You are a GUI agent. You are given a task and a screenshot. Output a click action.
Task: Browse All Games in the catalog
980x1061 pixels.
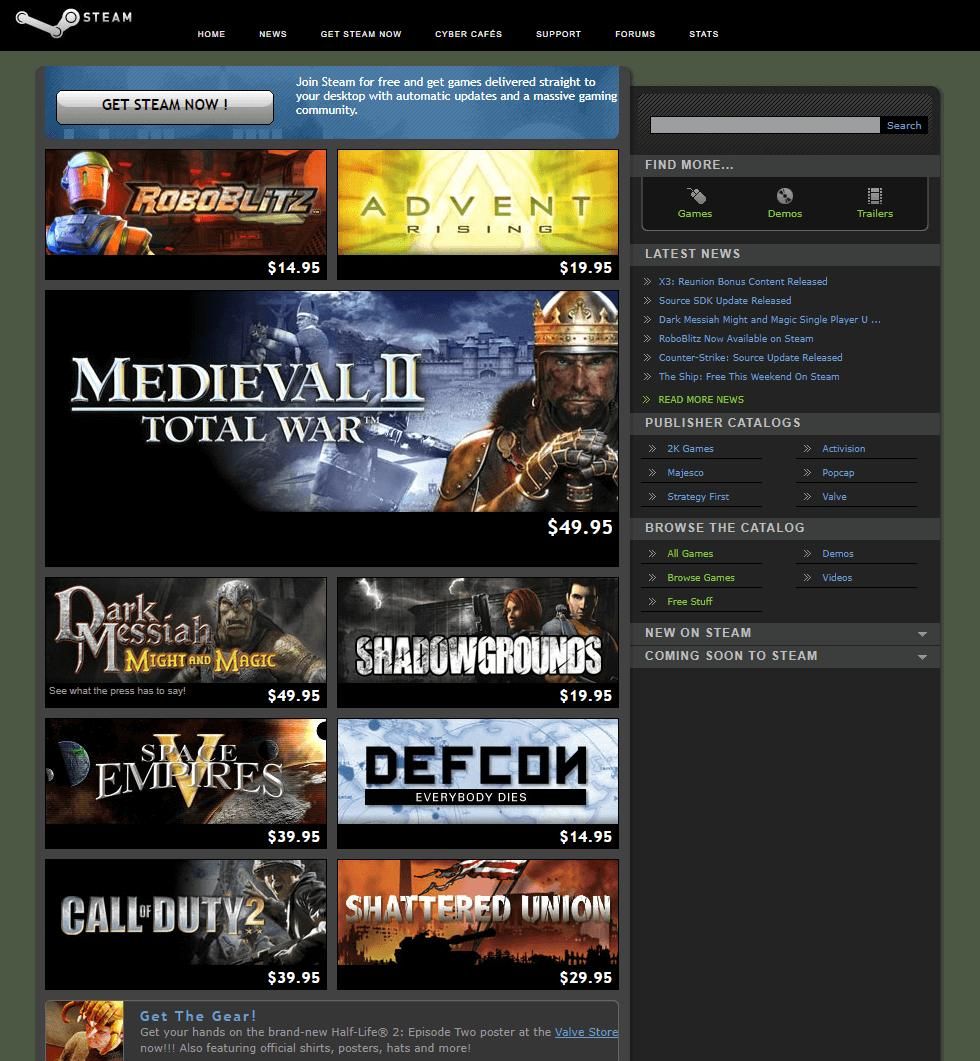coord(690,554)
